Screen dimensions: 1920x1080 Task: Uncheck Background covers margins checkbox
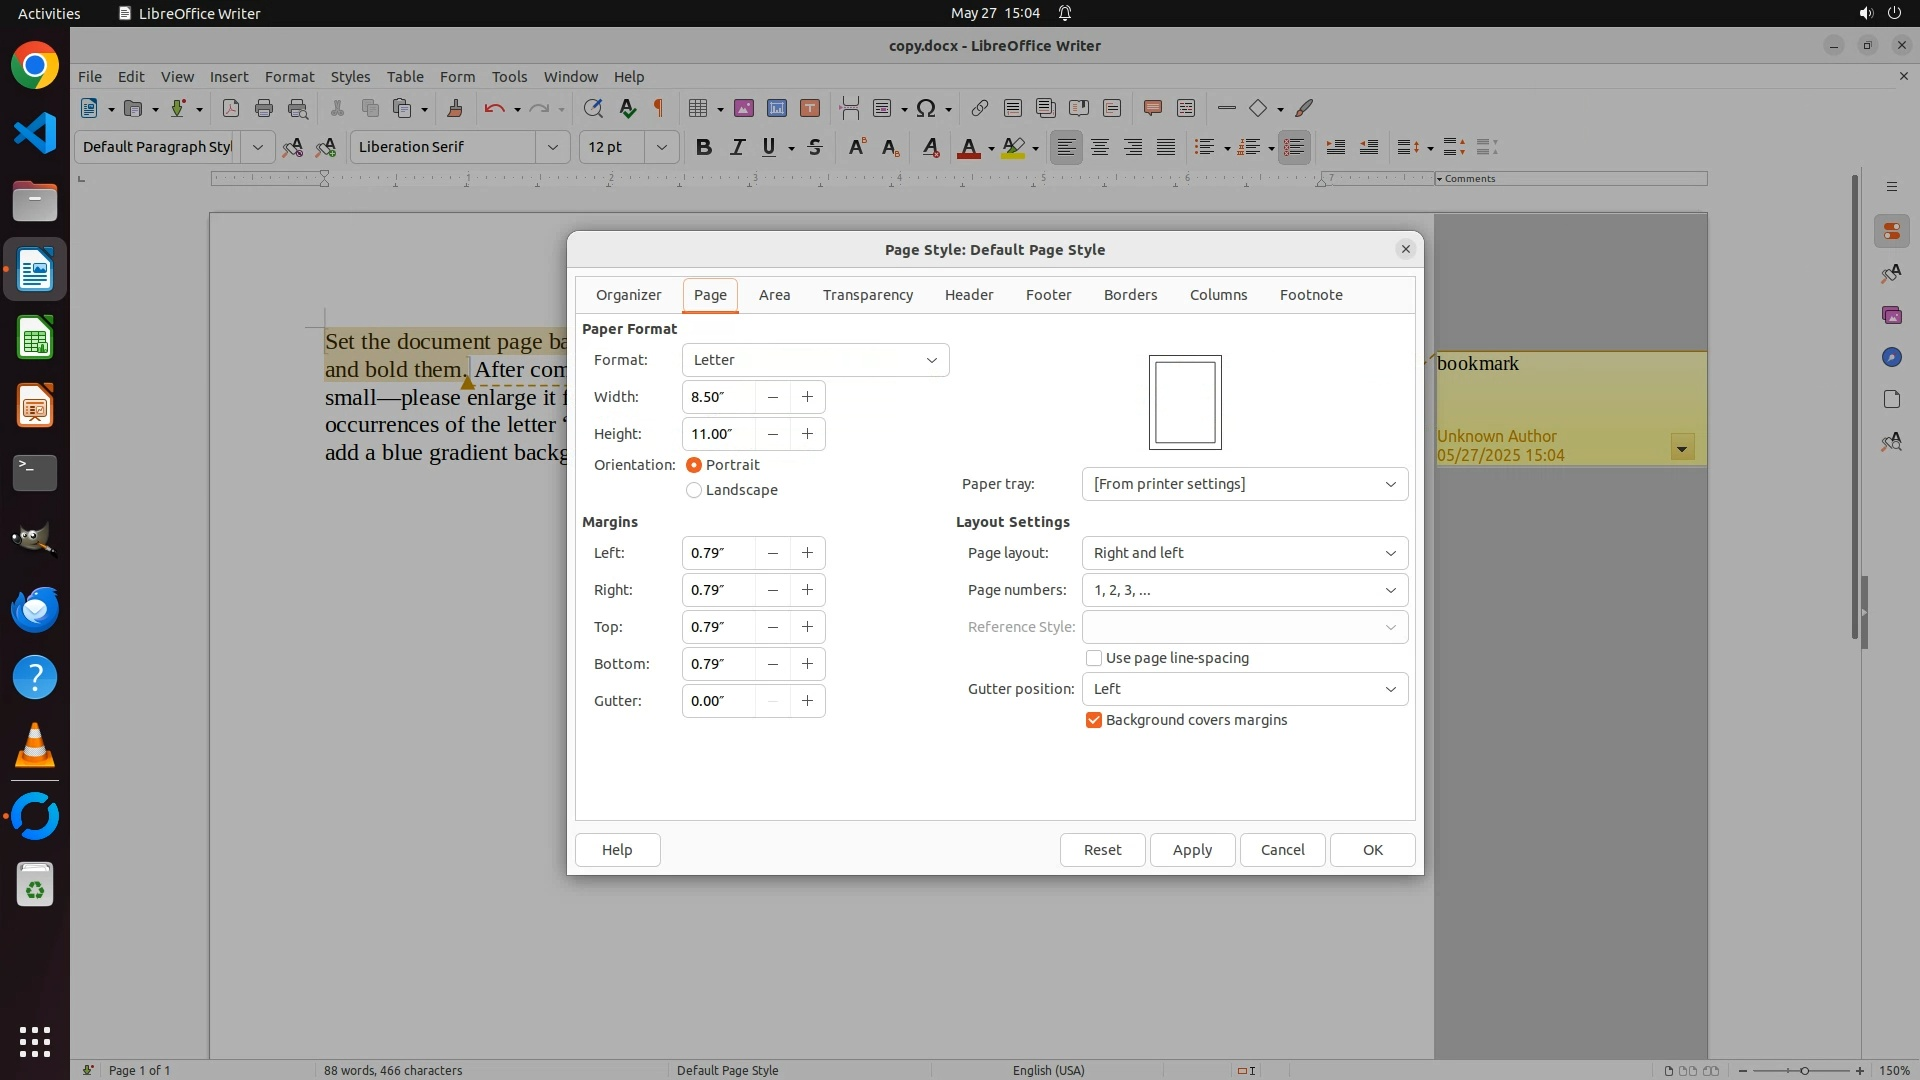(x=1094, y=720)
